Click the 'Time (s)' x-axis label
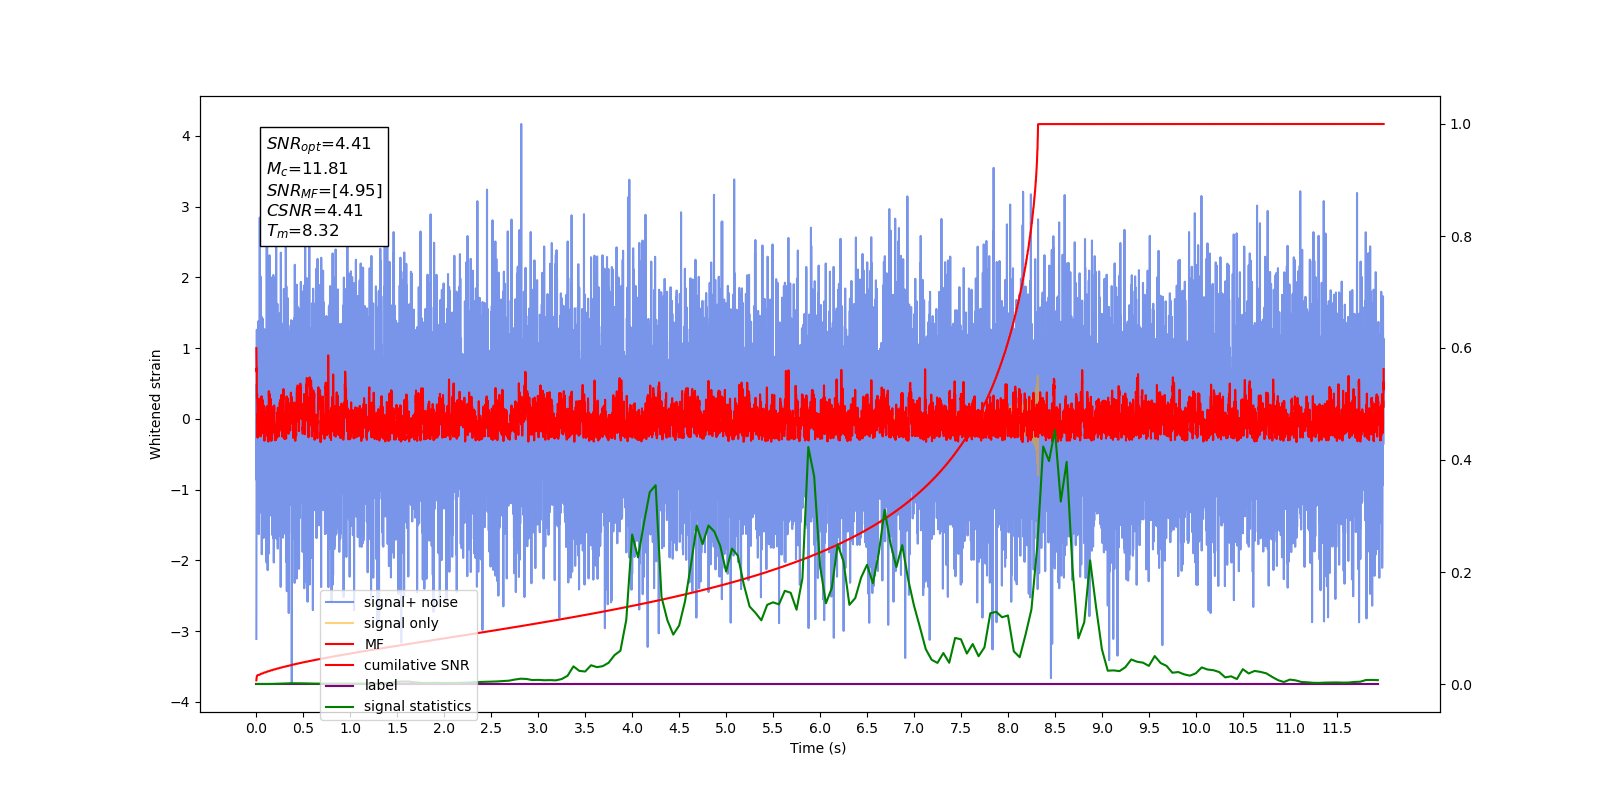 click(818, 748)
